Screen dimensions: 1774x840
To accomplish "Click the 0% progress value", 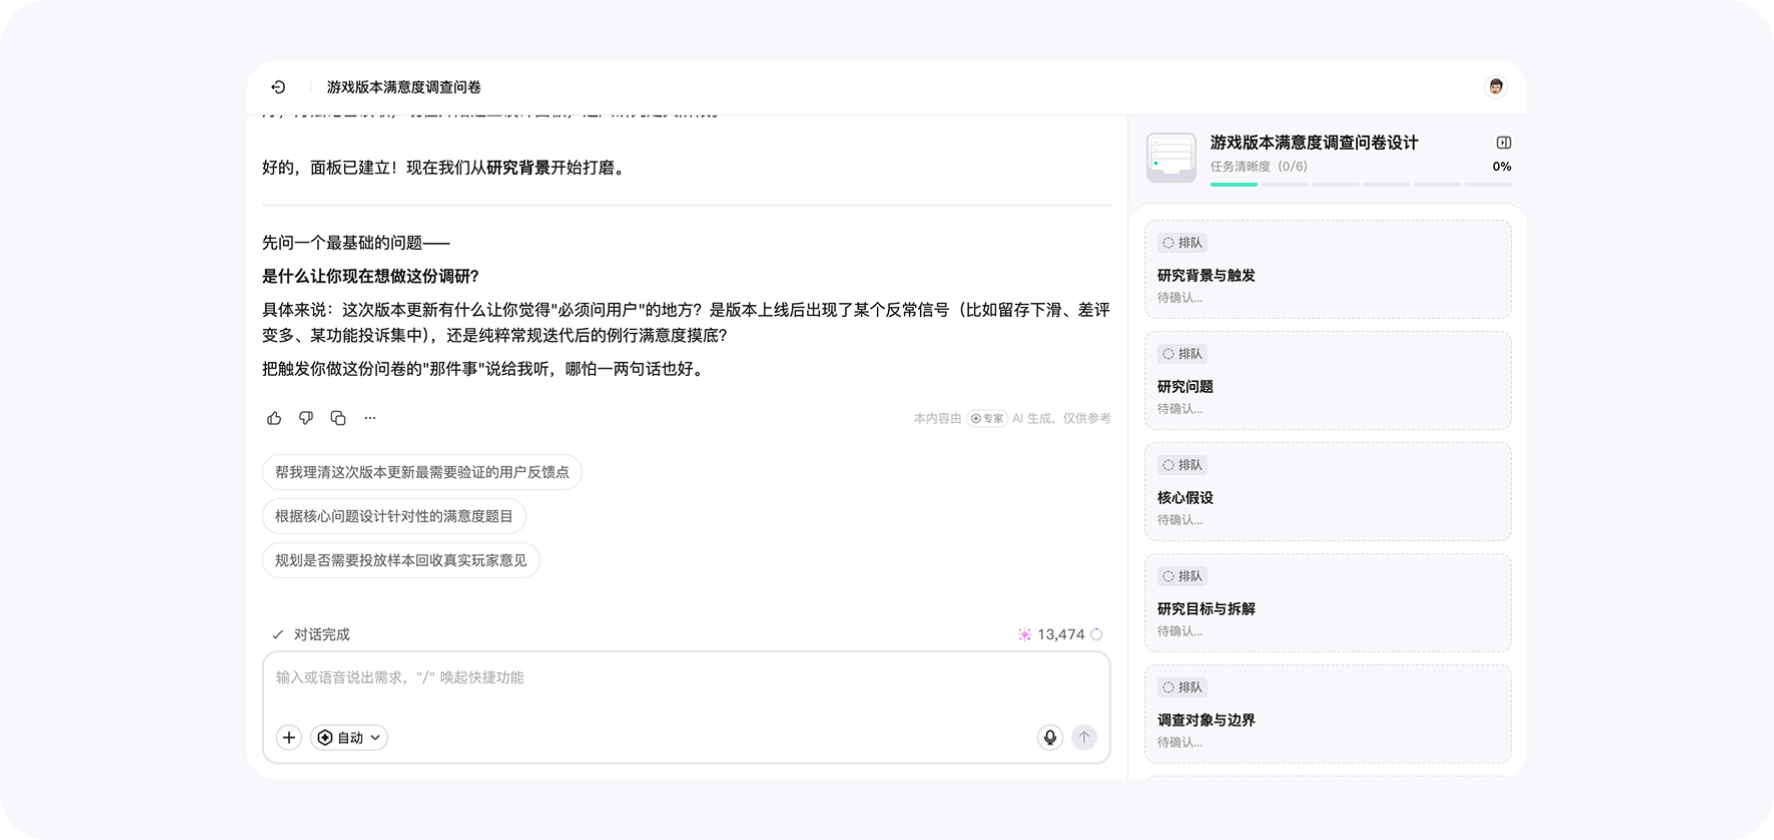I will click(x=1502, y=167).
